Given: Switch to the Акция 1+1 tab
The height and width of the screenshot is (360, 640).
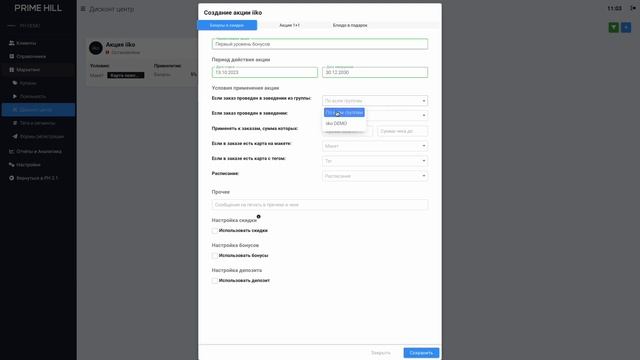Looking at the screenshot, I should click(x=289, y=25).
